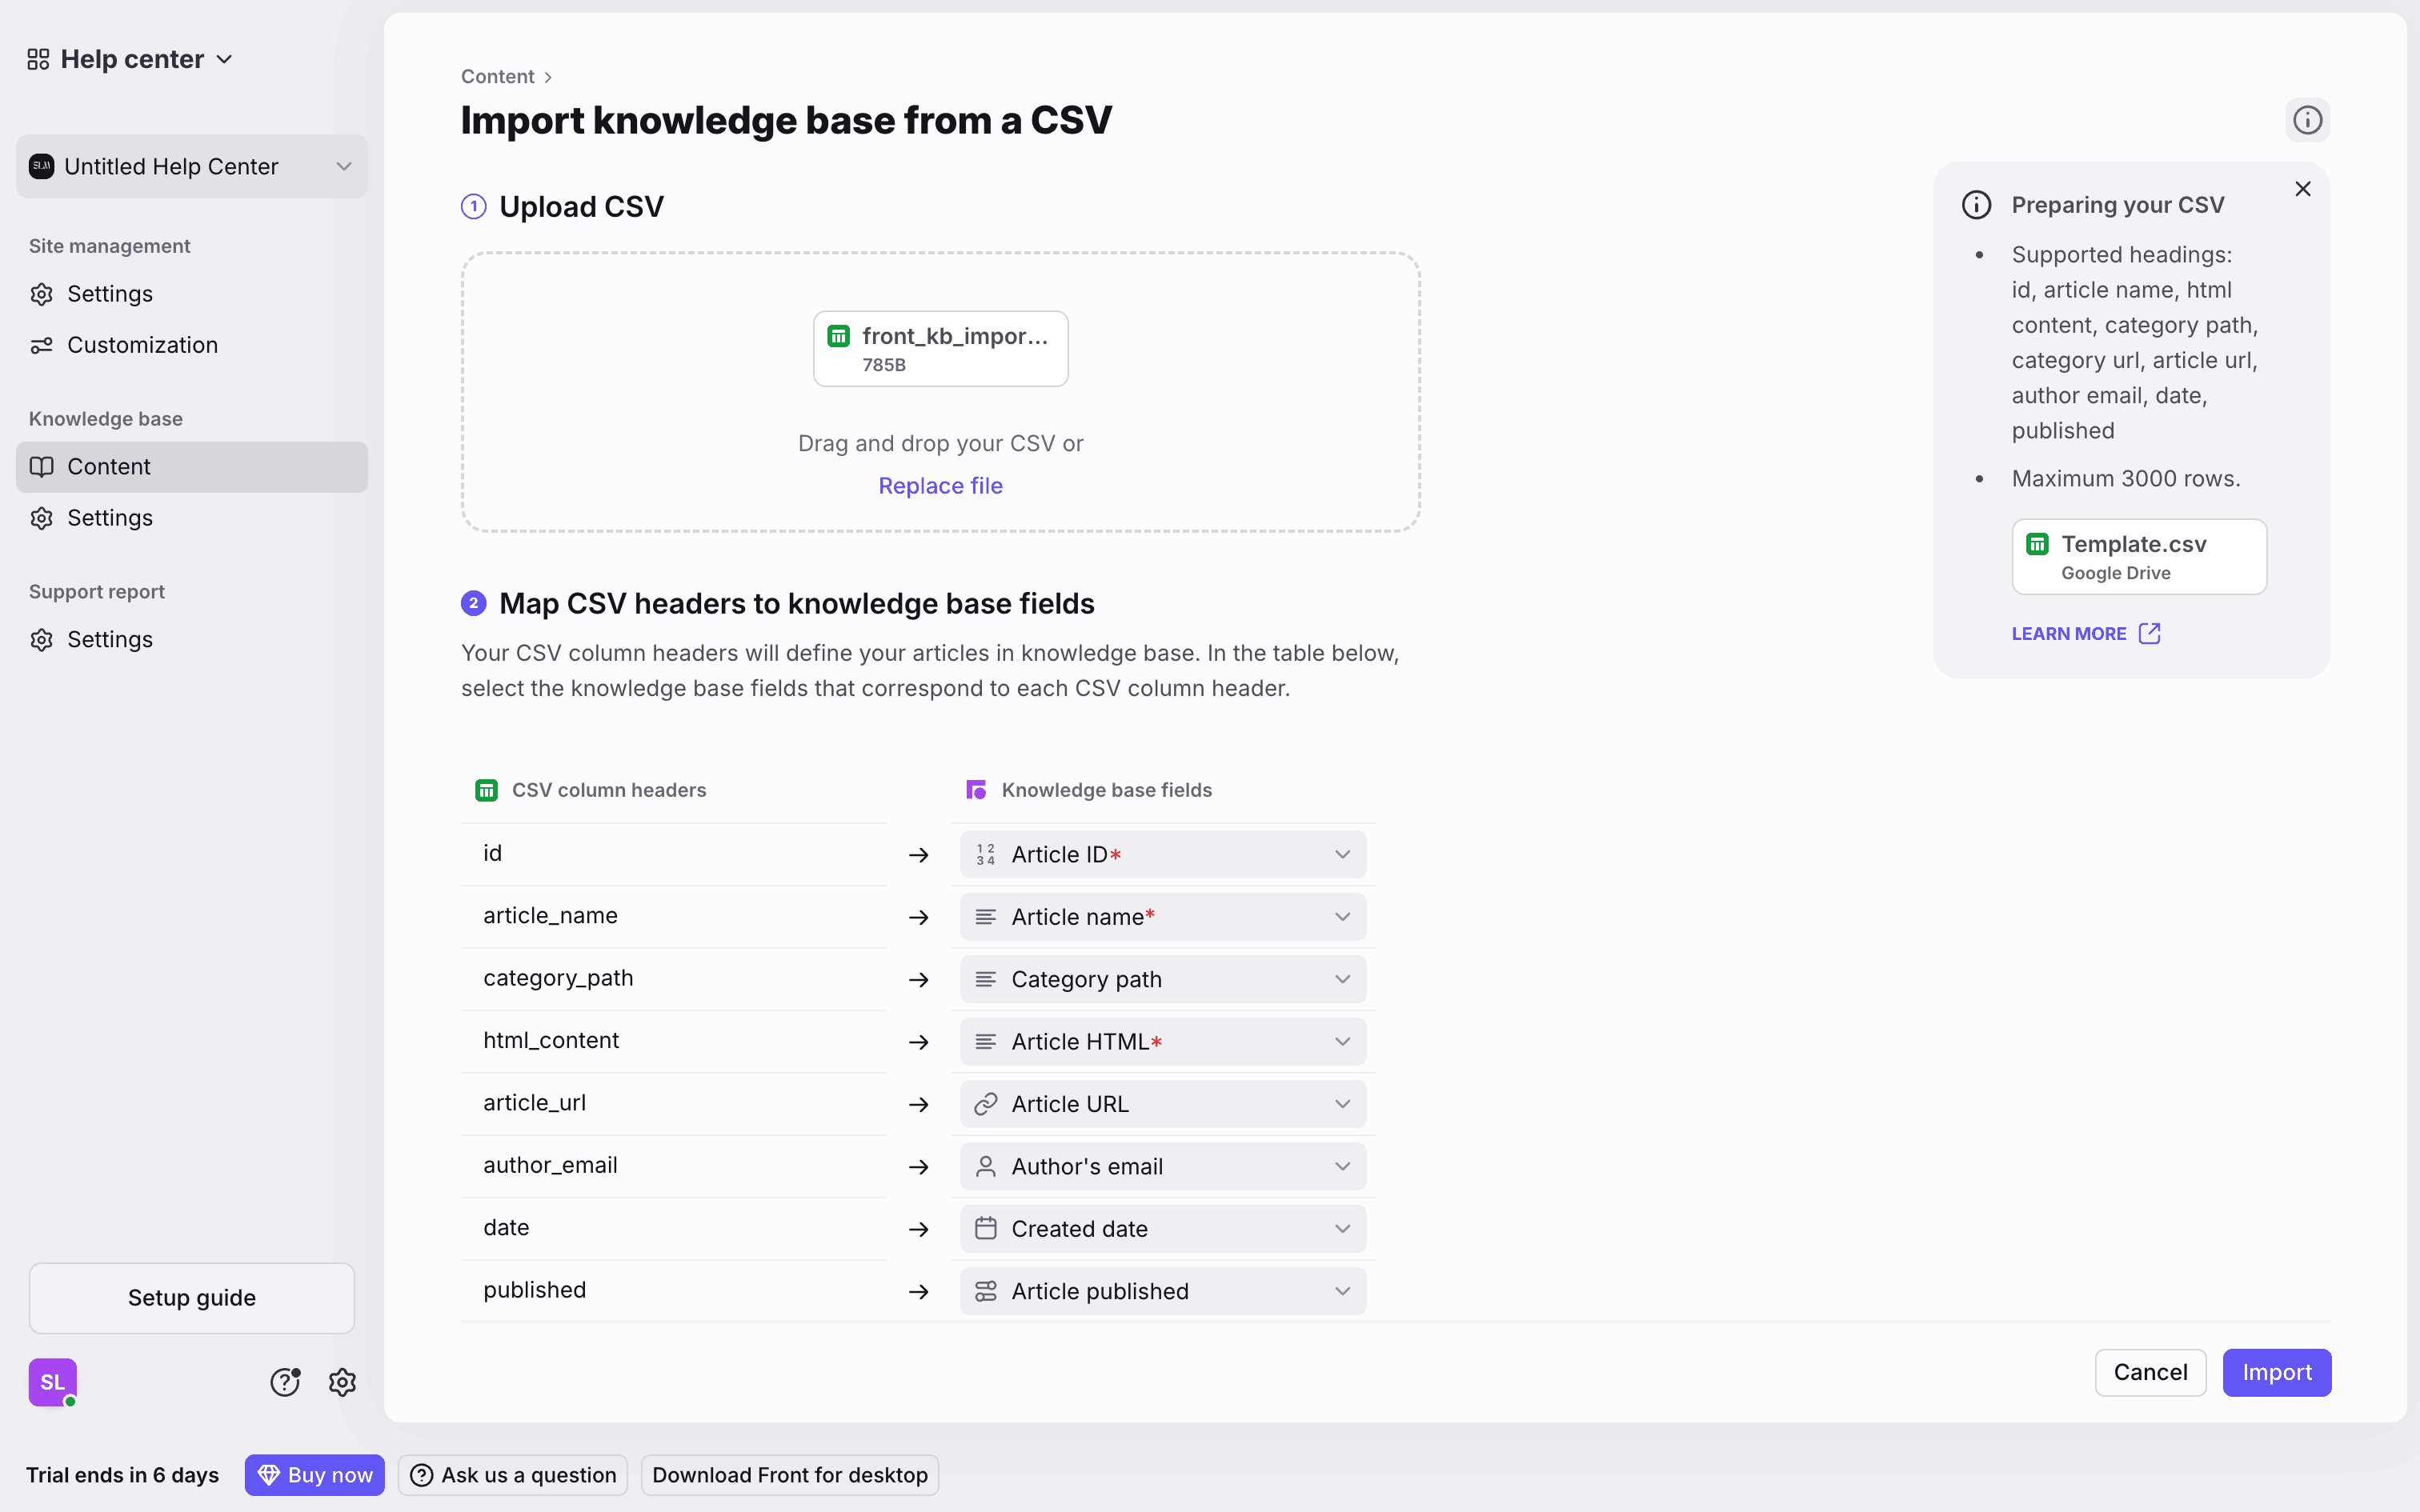Click the Buy now diamond button
Viewport: 2420px width, 1512px height.
pyautogui.click(x=314, y=1475)
